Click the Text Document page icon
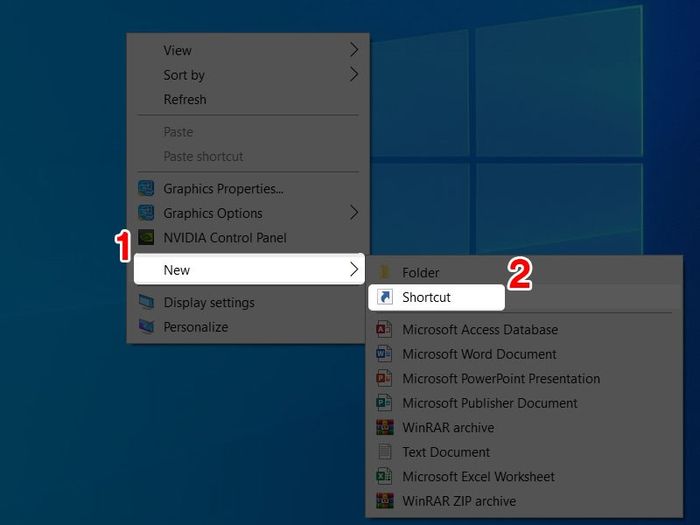This screenshot has height=525, width=700. [385, 452]
